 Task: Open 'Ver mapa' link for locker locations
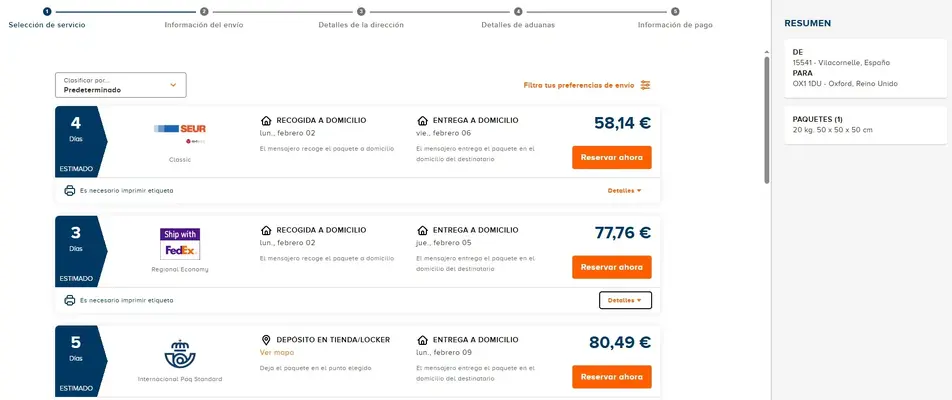click(x=277, y=352)
